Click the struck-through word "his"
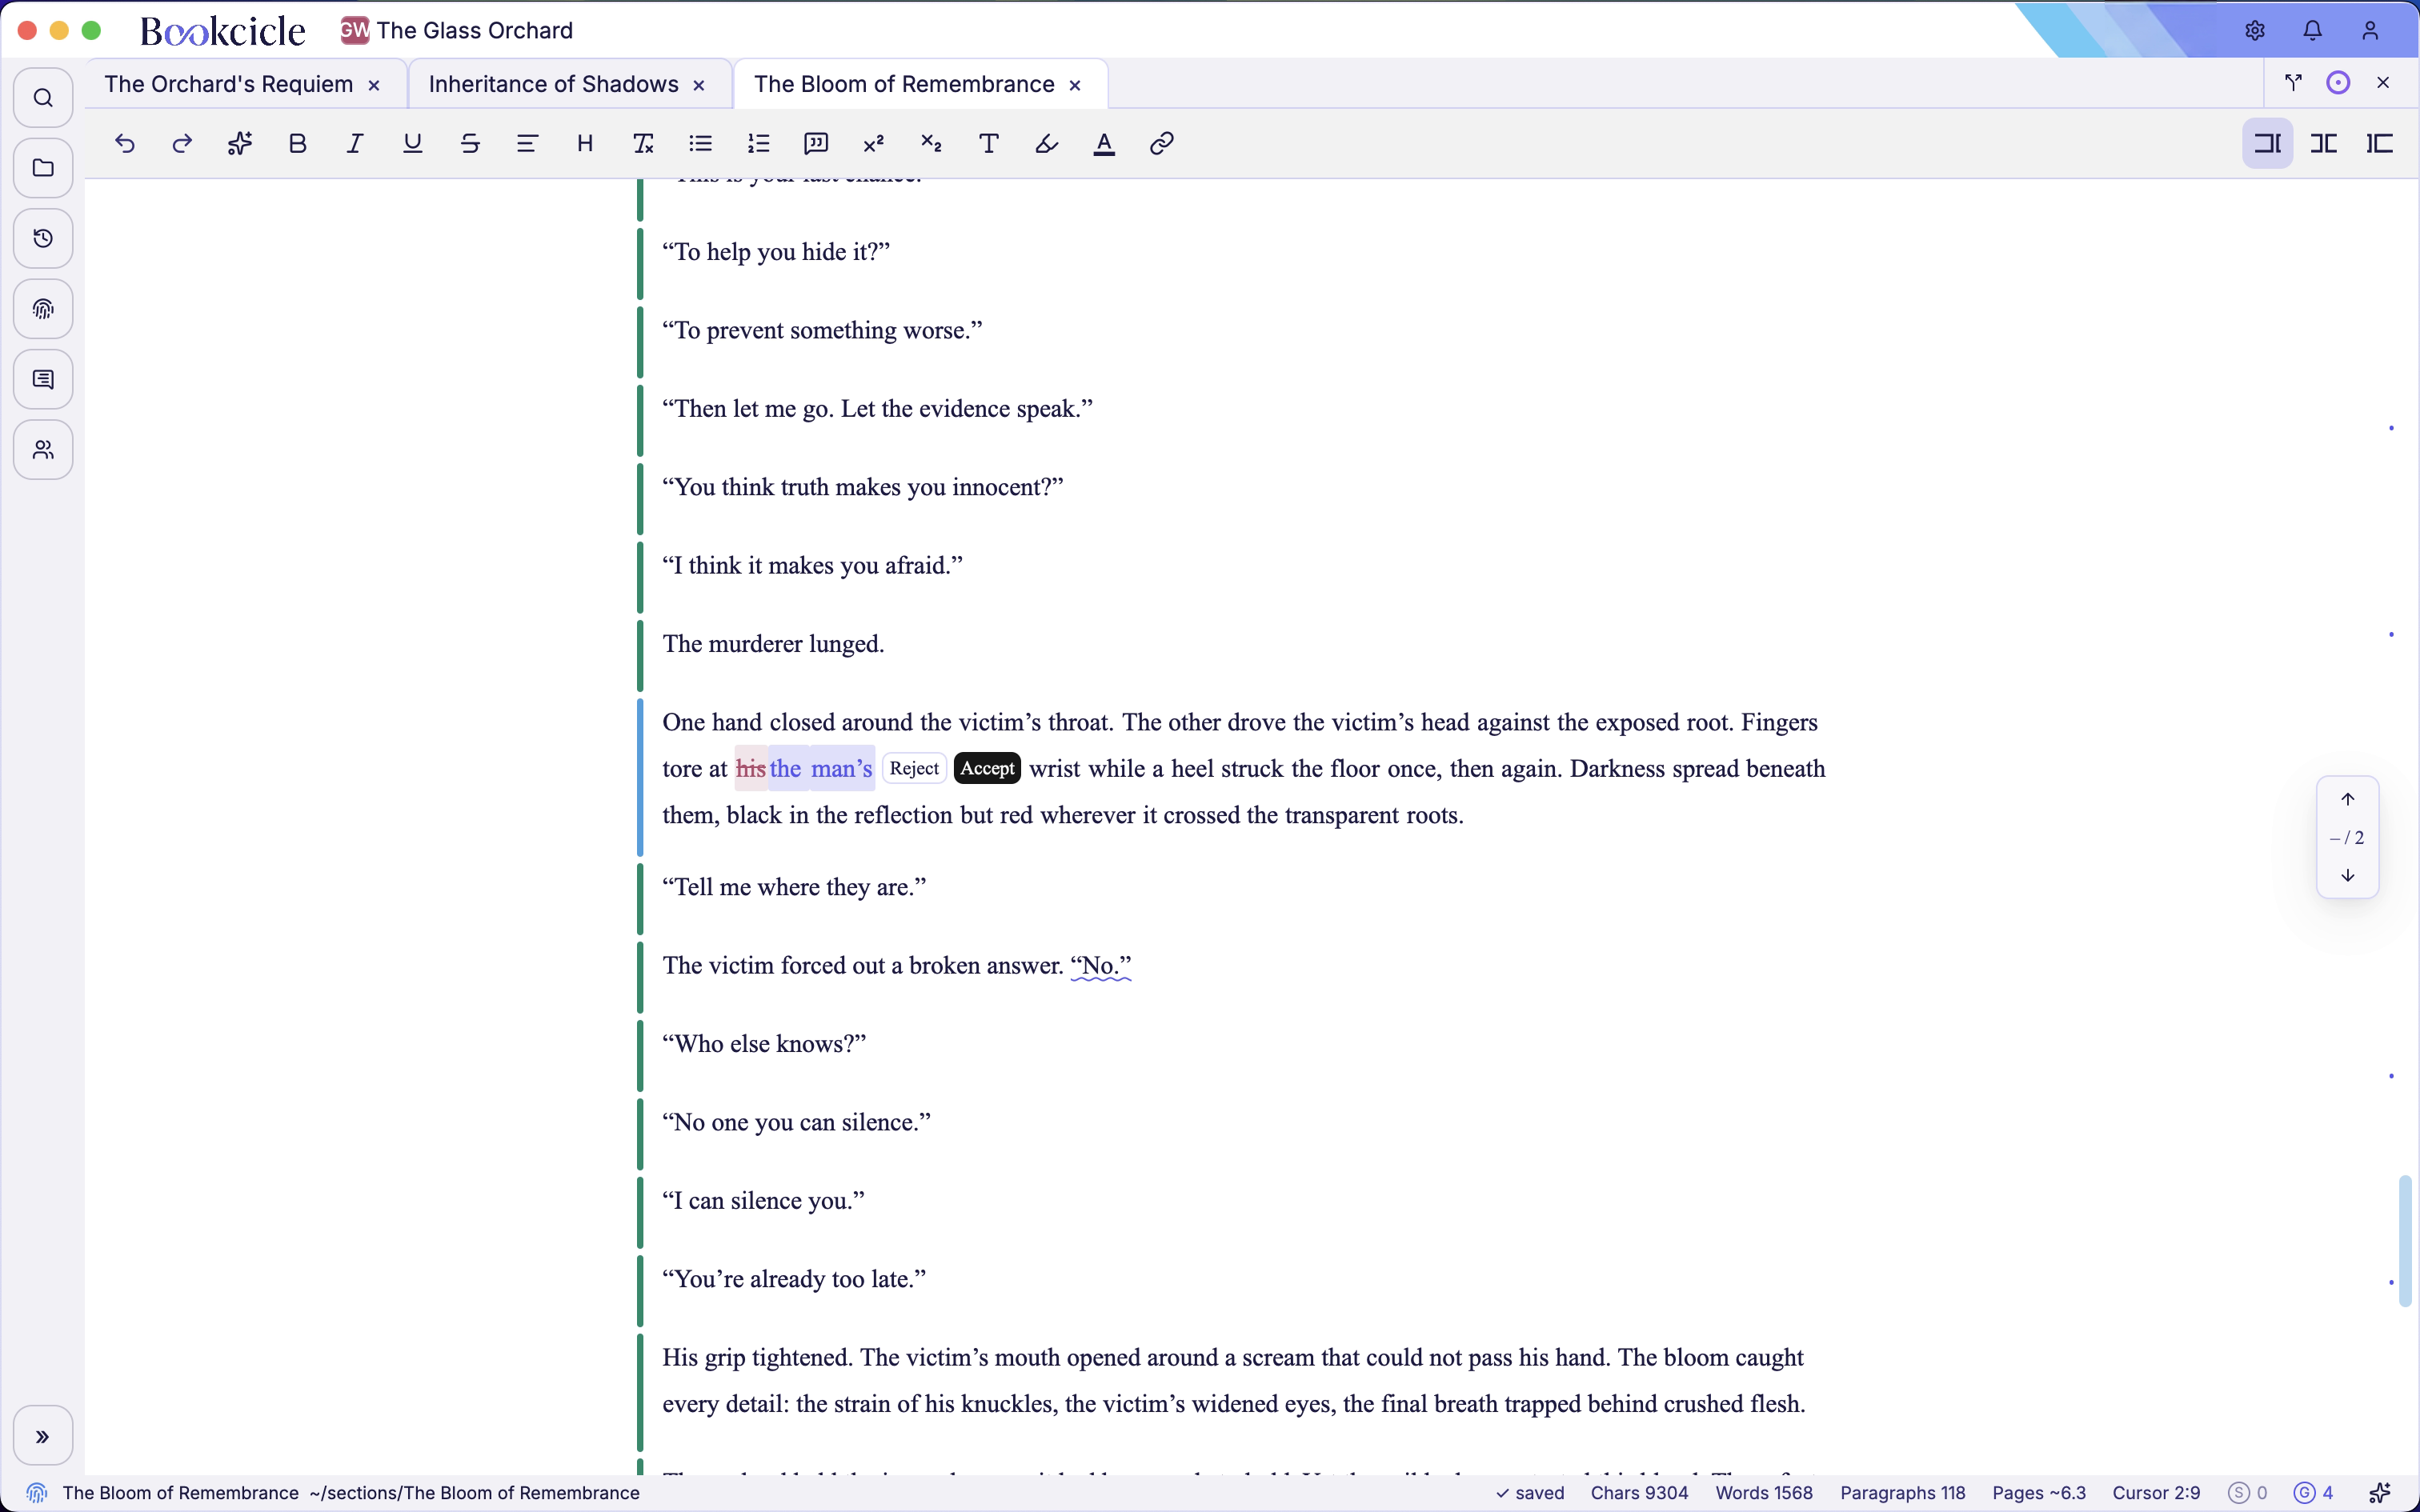The image size is (2420, 1512). (751, 768)
